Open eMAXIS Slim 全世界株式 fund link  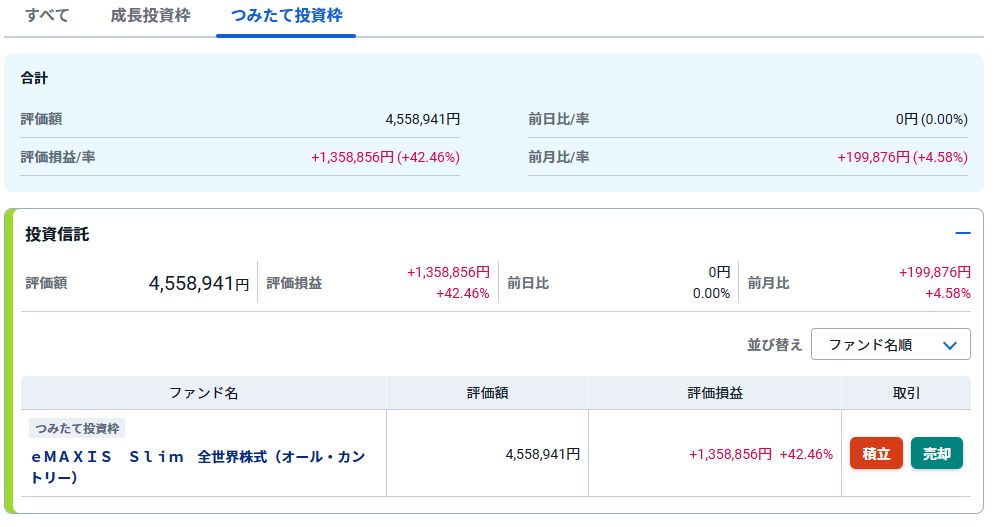tap(198, 466)
